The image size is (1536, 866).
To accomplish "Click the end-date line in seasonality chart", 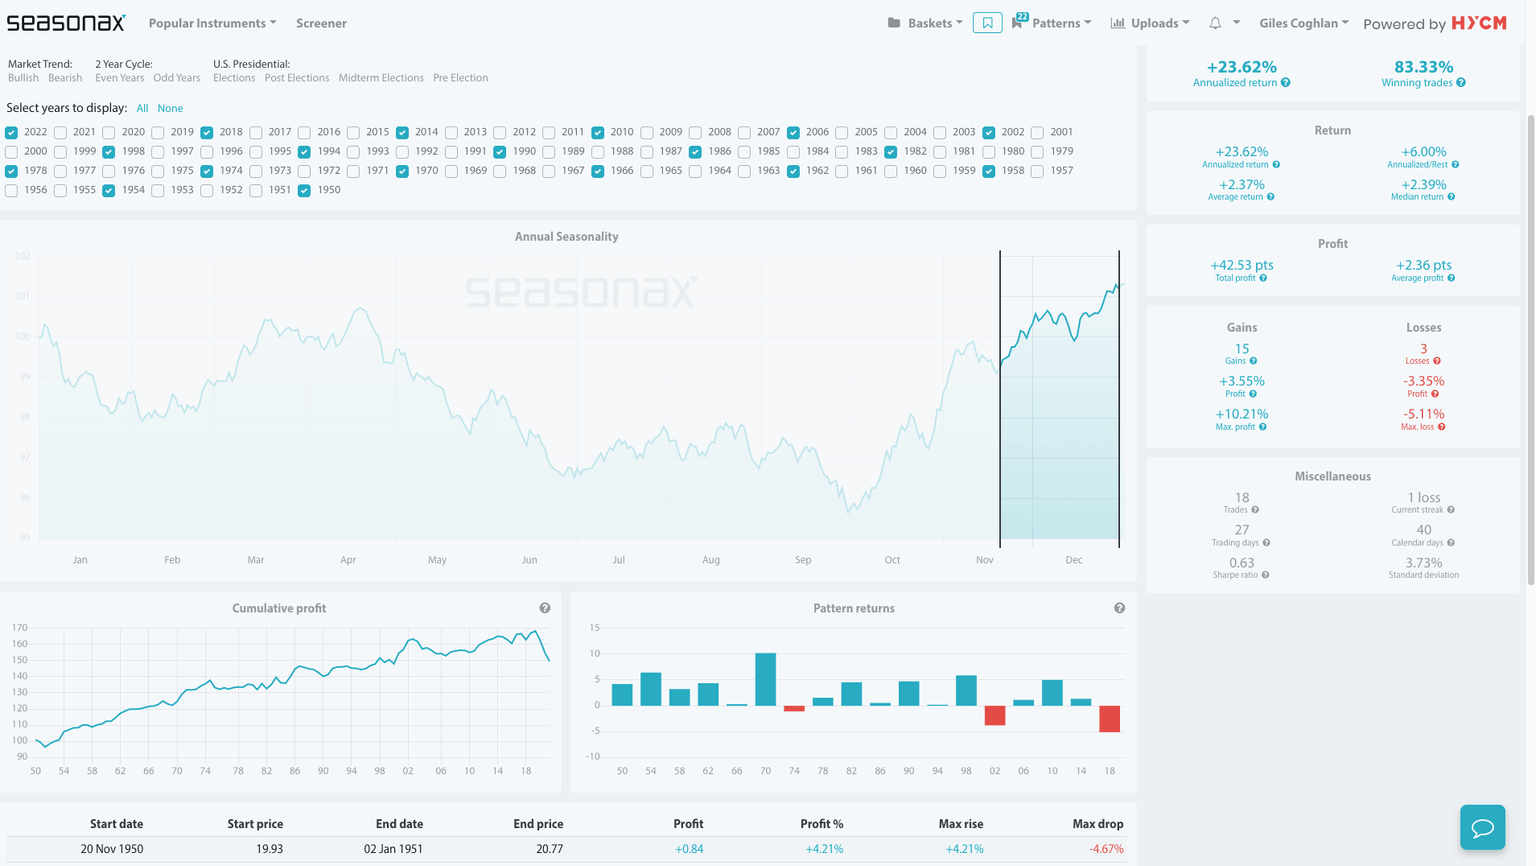I will pos(1119,398).
